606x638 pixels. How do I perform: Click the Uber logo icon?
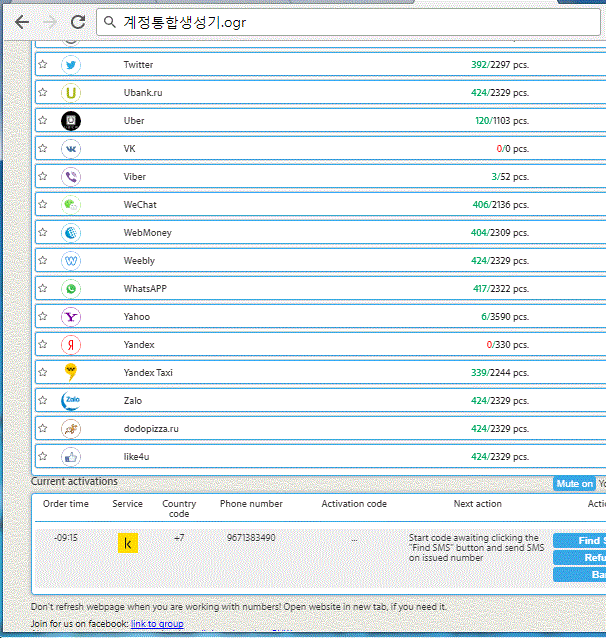pos(71,121)
